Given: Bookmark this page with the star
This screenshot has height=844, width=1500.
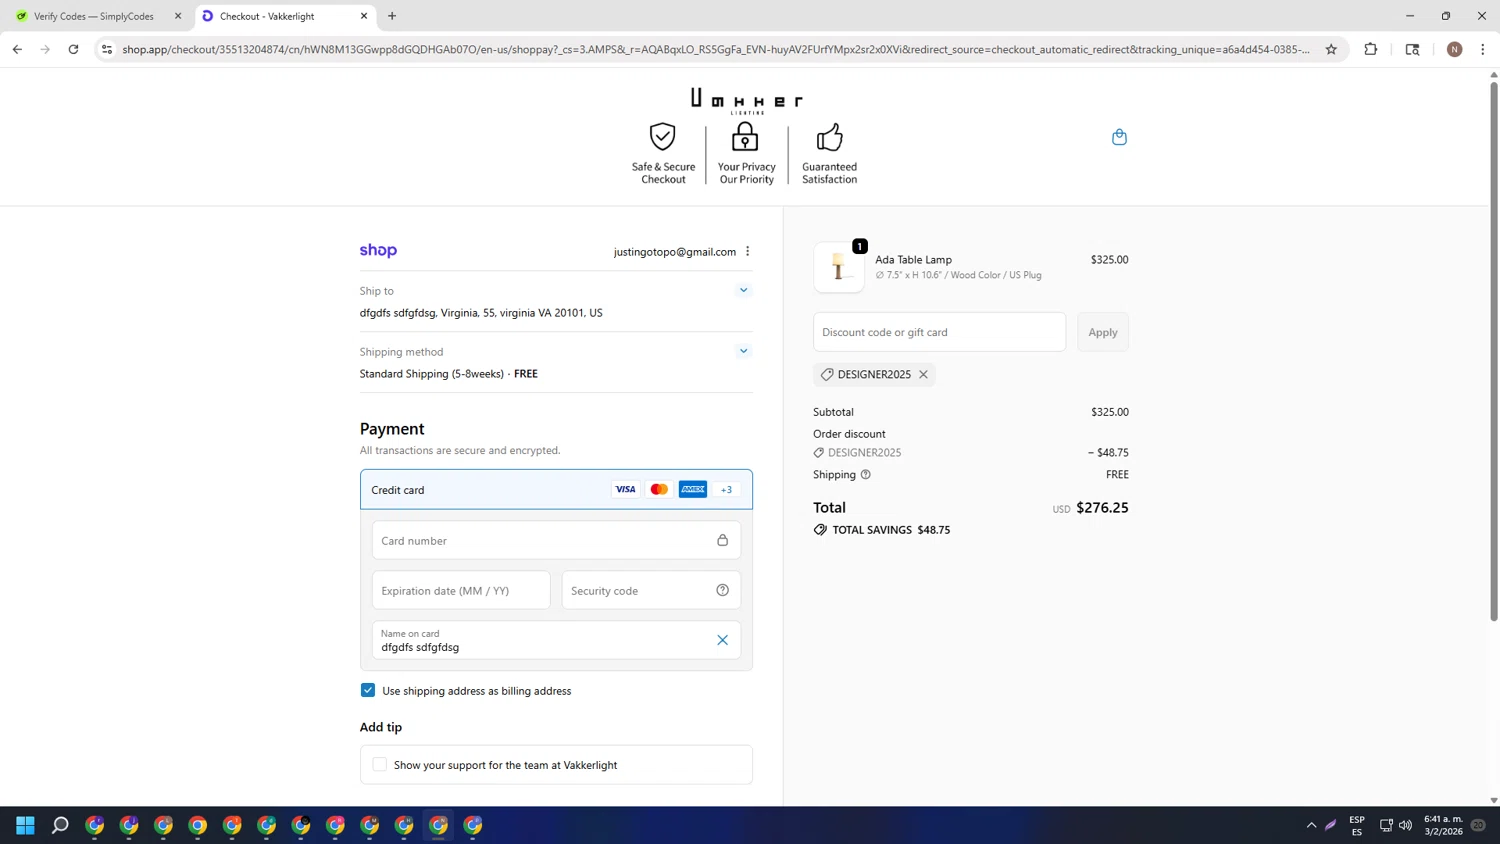Looking at the screenshot, I should (x=1331, y=49).
